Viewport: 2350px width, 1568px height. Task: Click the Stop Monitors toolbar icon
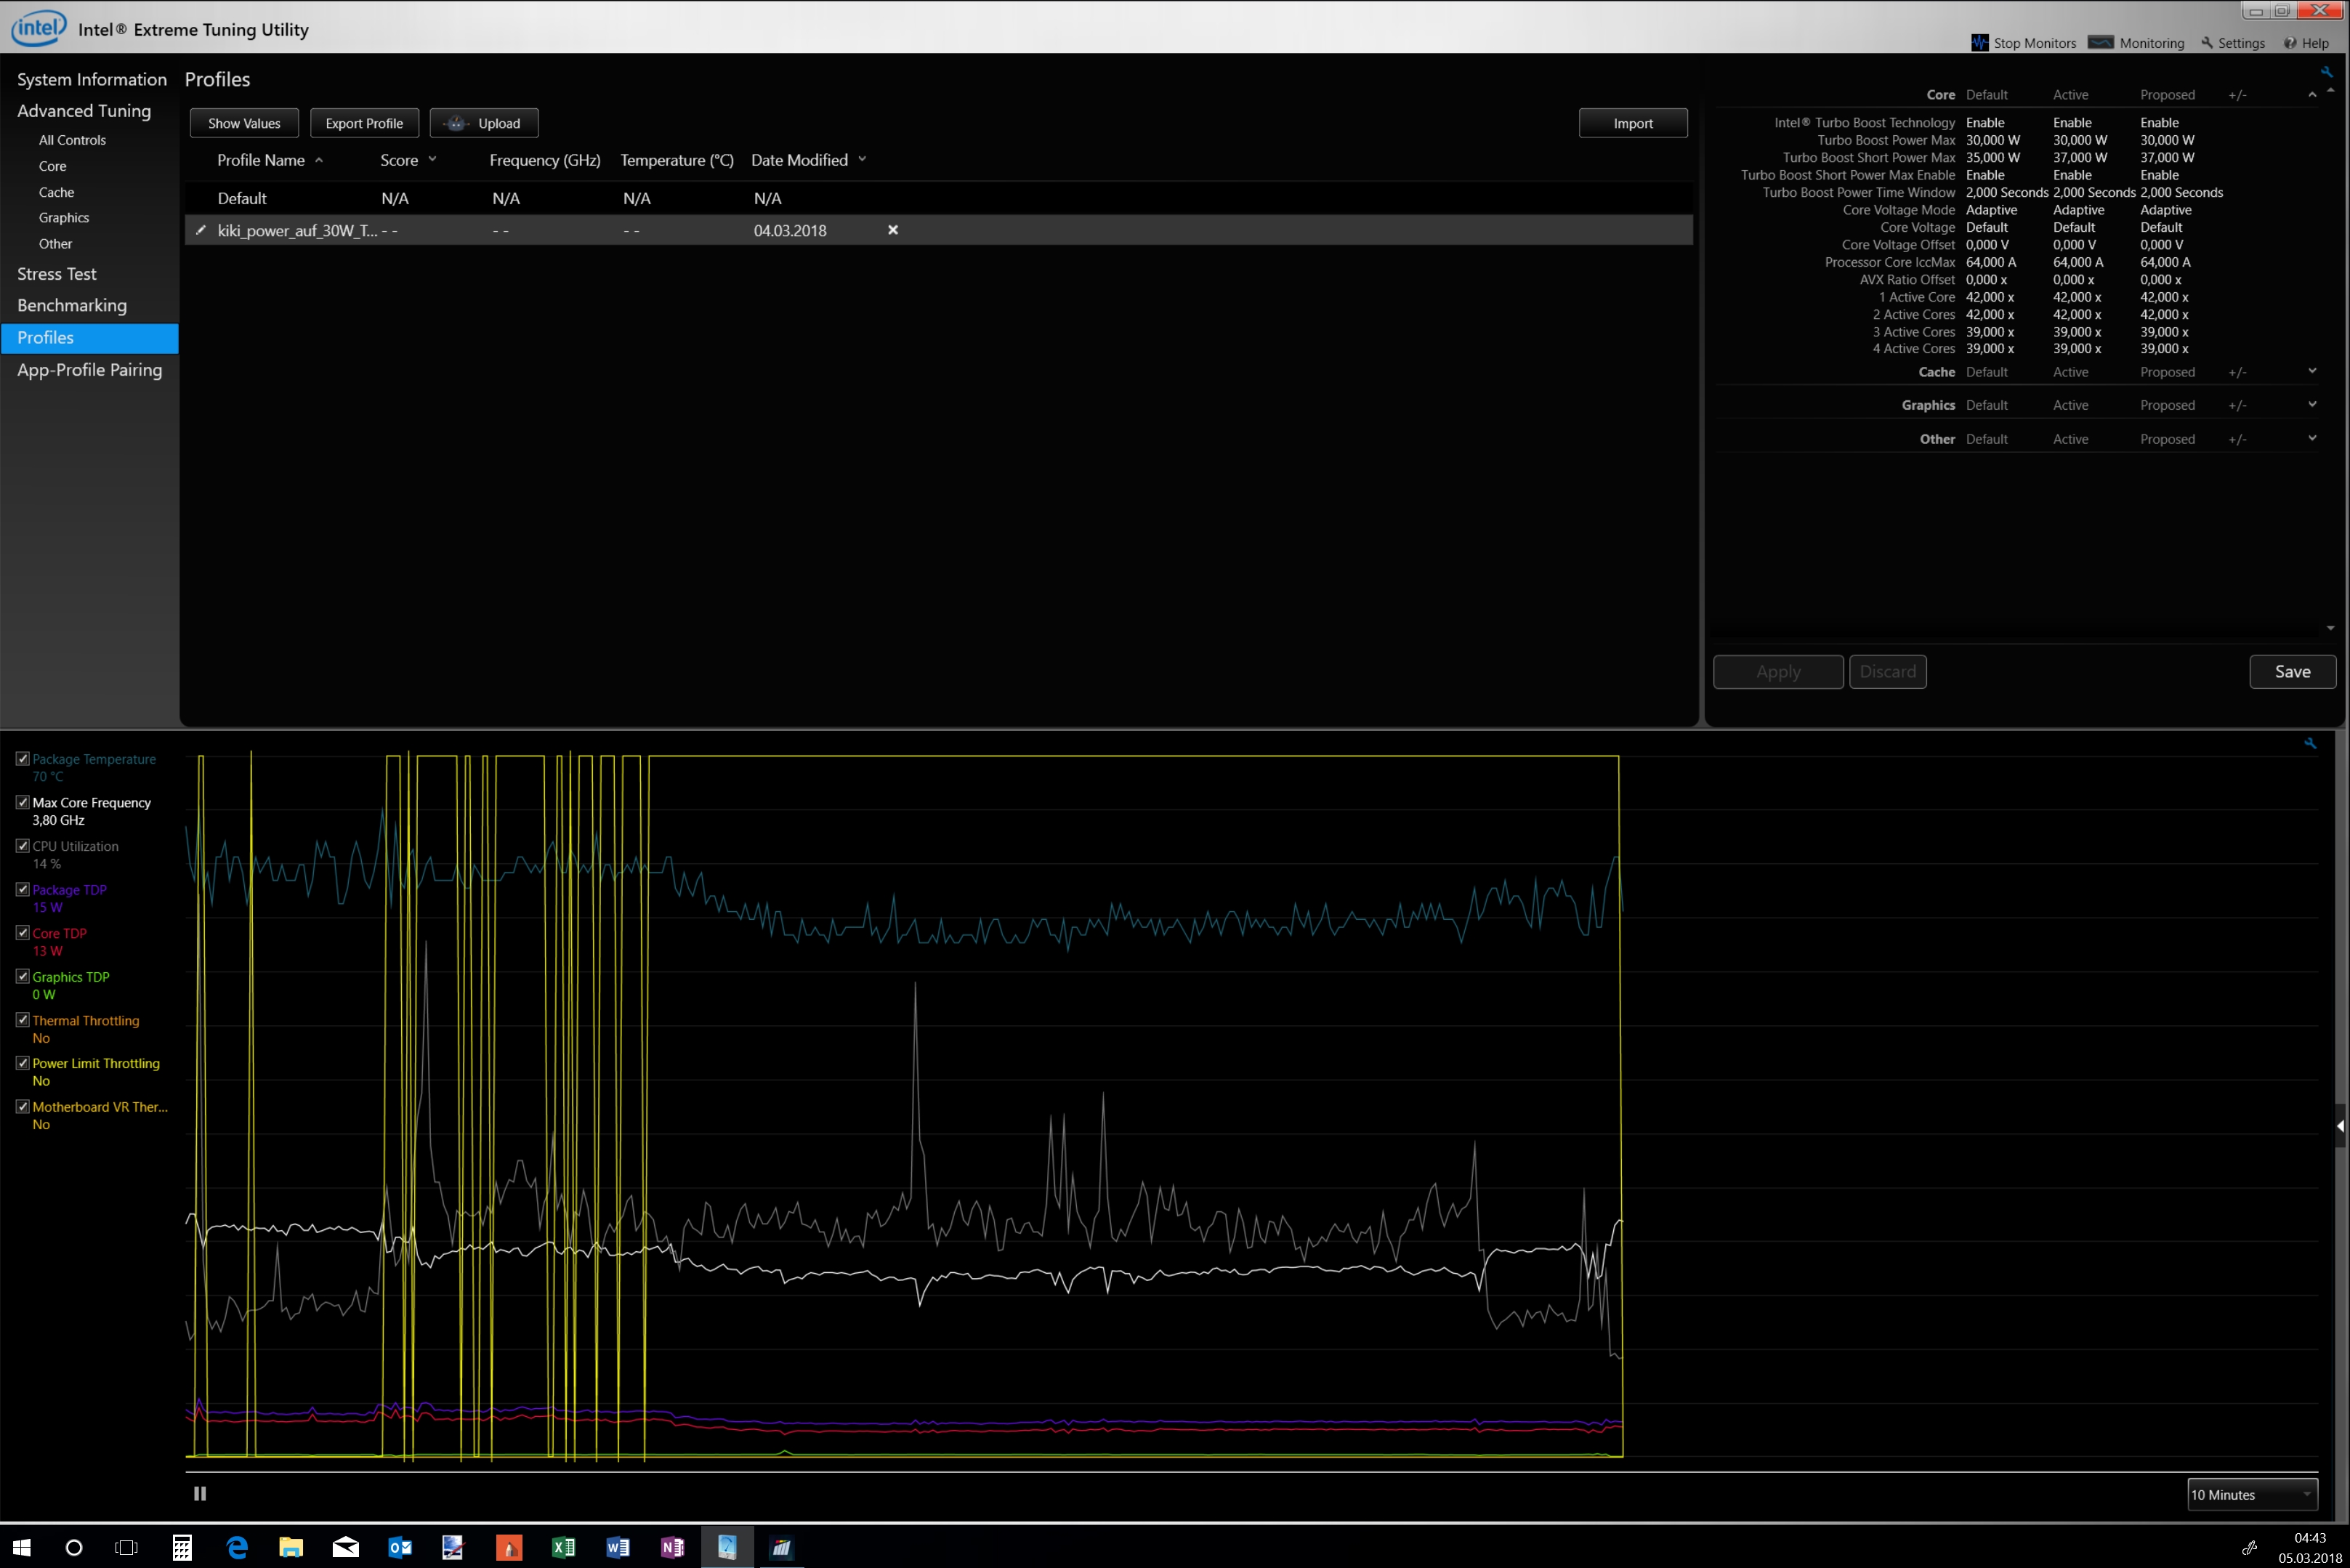[1980, 43]
